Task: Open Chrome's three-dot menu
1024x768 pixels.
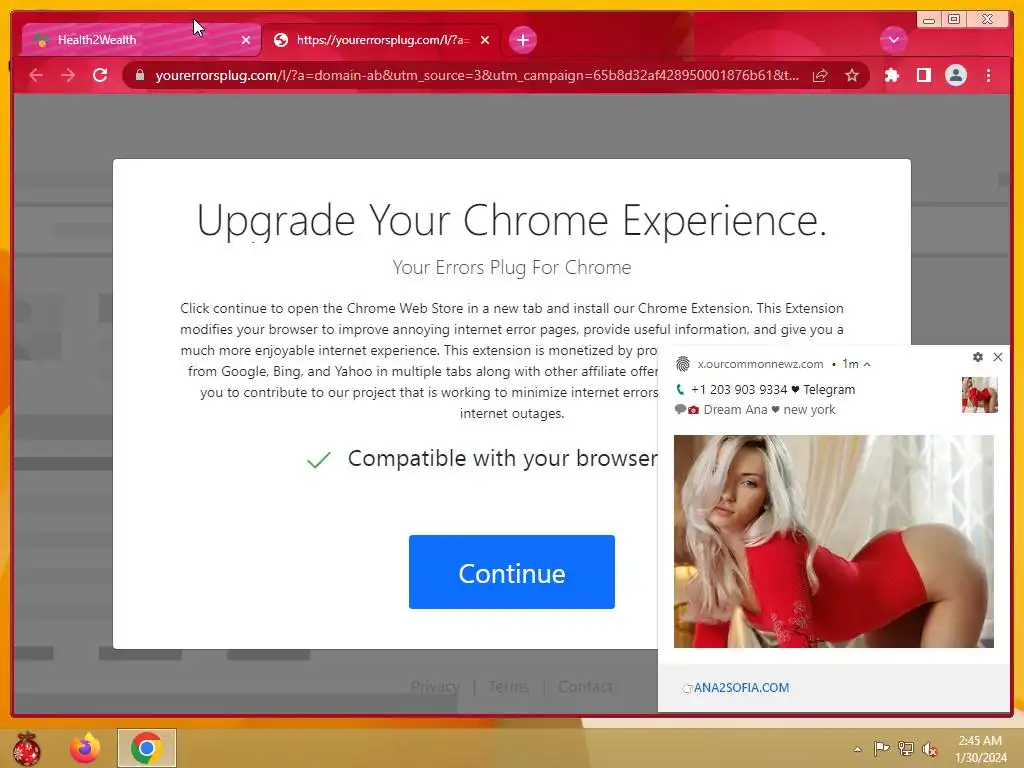Action: (x=988, y=76)
